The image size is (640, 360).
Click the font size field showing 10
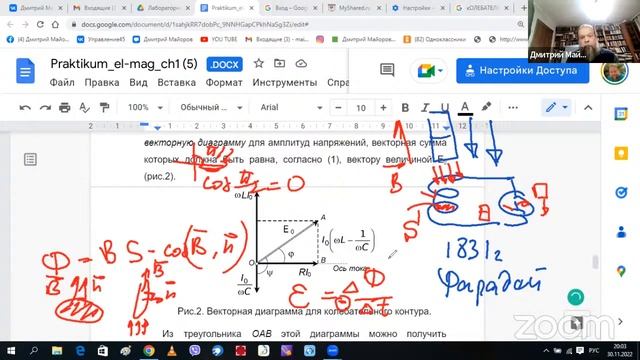pyautogui.click(x=361, y=108)
